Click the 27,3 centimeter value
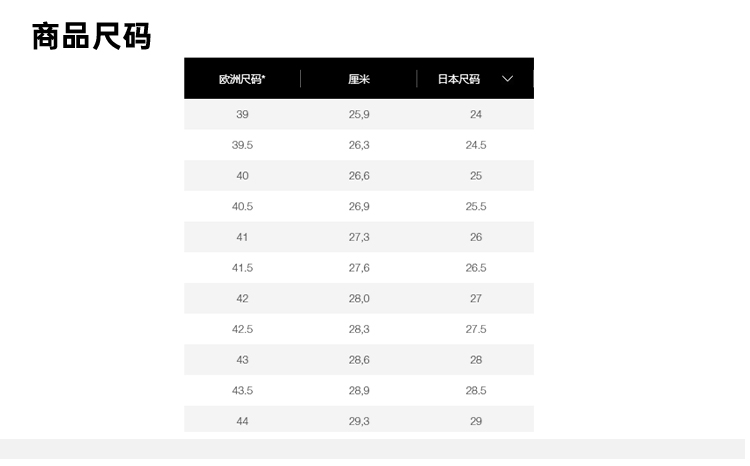 pyautogui.click(x=359, y=237)
